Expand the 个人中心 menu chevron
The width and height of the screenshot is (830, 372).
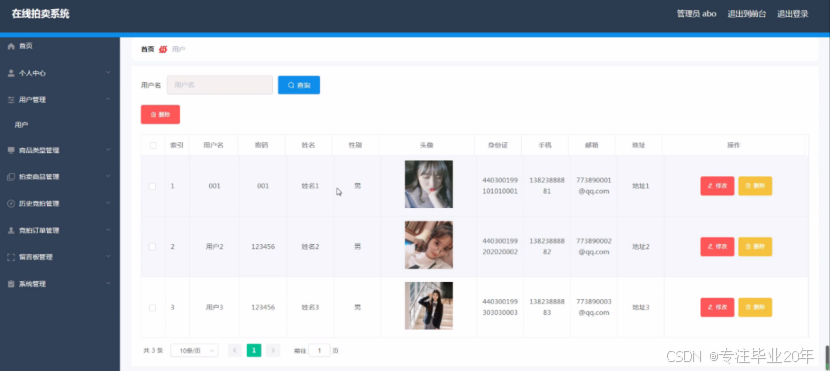[108, 72]
